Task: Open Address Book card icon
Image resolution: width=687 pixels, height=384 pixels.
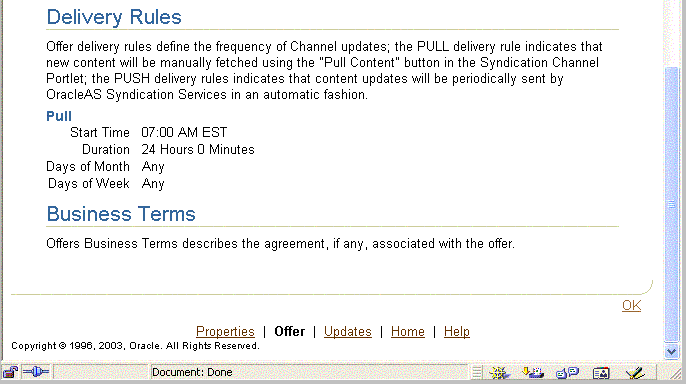Action: tap(601, 373)
